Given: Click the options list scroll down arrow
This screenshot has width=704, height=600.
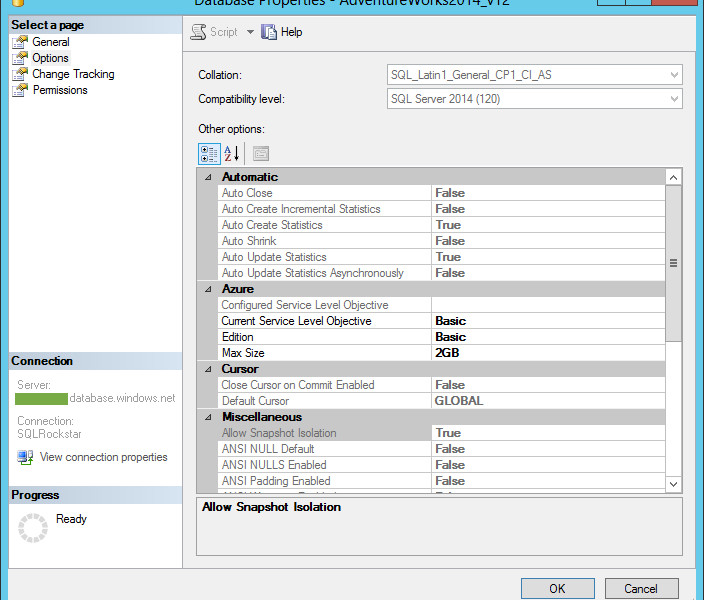Looking at the screenshot, I should pos(673,484).
